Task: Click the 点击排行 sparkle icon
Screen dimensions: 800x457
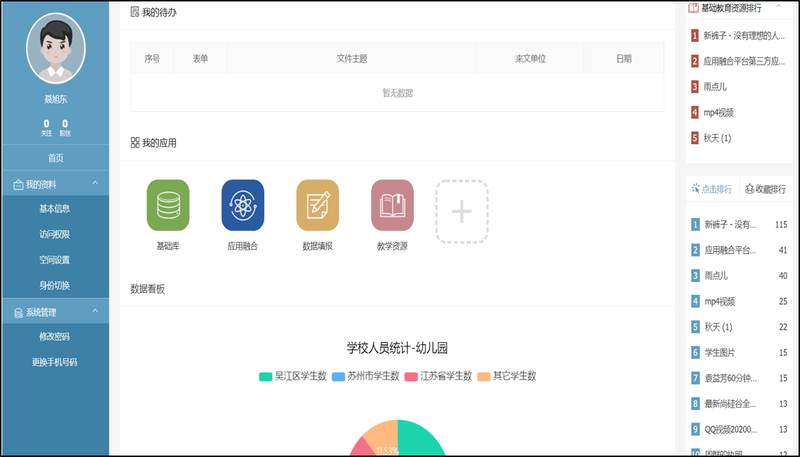Action: 695,189
